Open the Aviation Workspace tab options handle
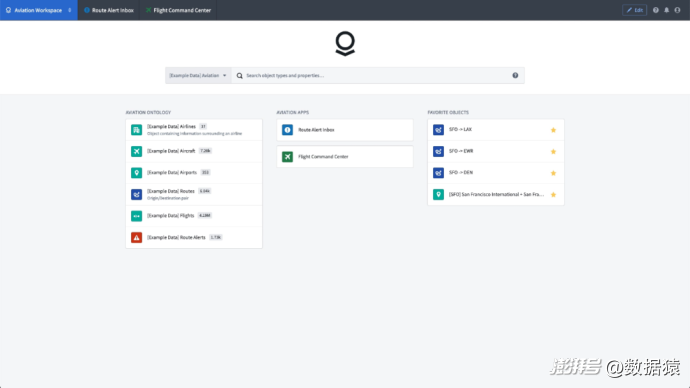The height and width of the screenshot is (388, 690). click(70, 10)
